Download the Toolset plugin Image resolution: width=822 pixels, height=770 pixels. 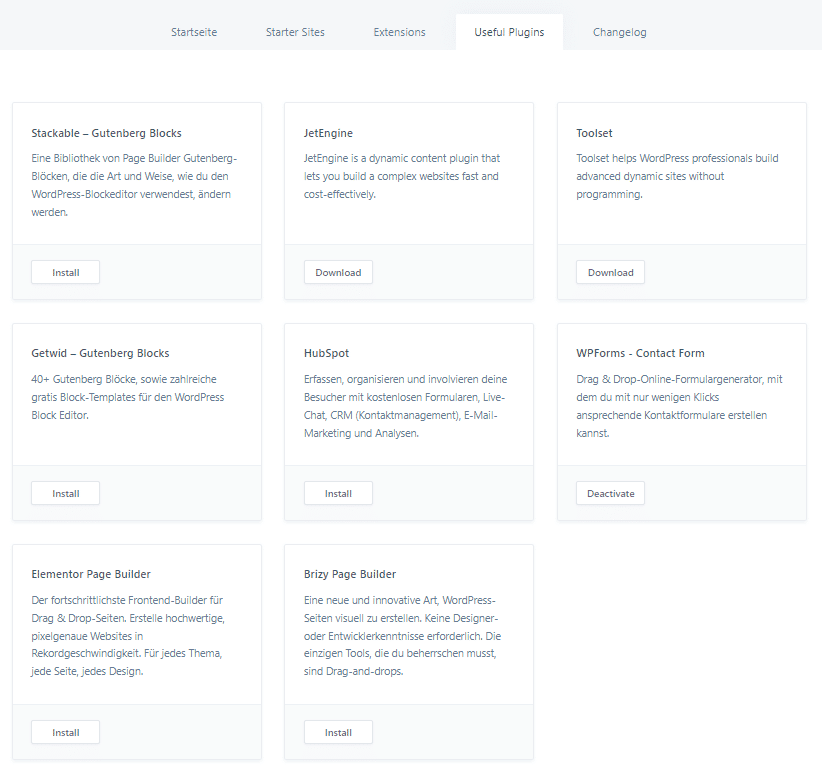coord(610,273)
